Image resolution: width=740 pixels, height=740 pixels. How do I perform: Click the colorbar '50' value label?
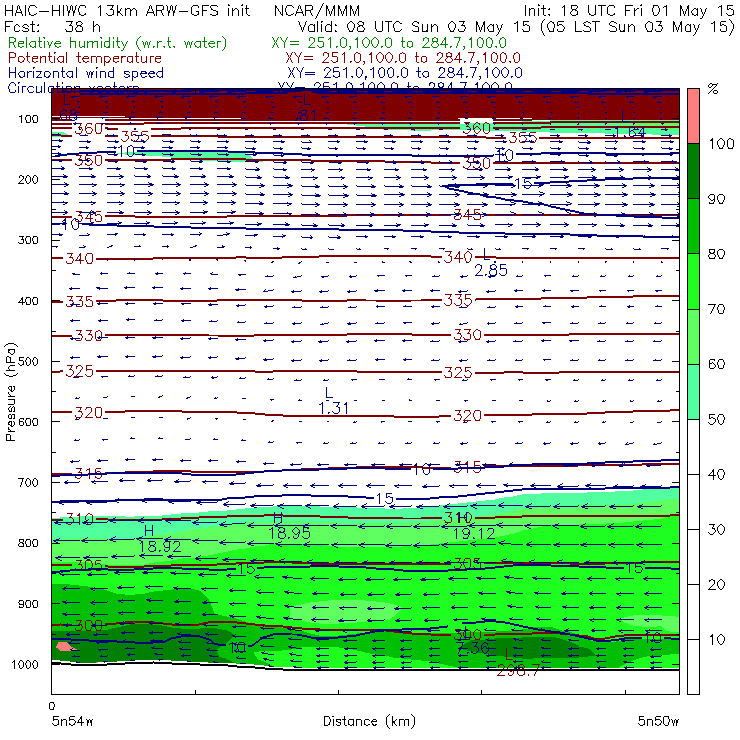click(x=716, y=420)
